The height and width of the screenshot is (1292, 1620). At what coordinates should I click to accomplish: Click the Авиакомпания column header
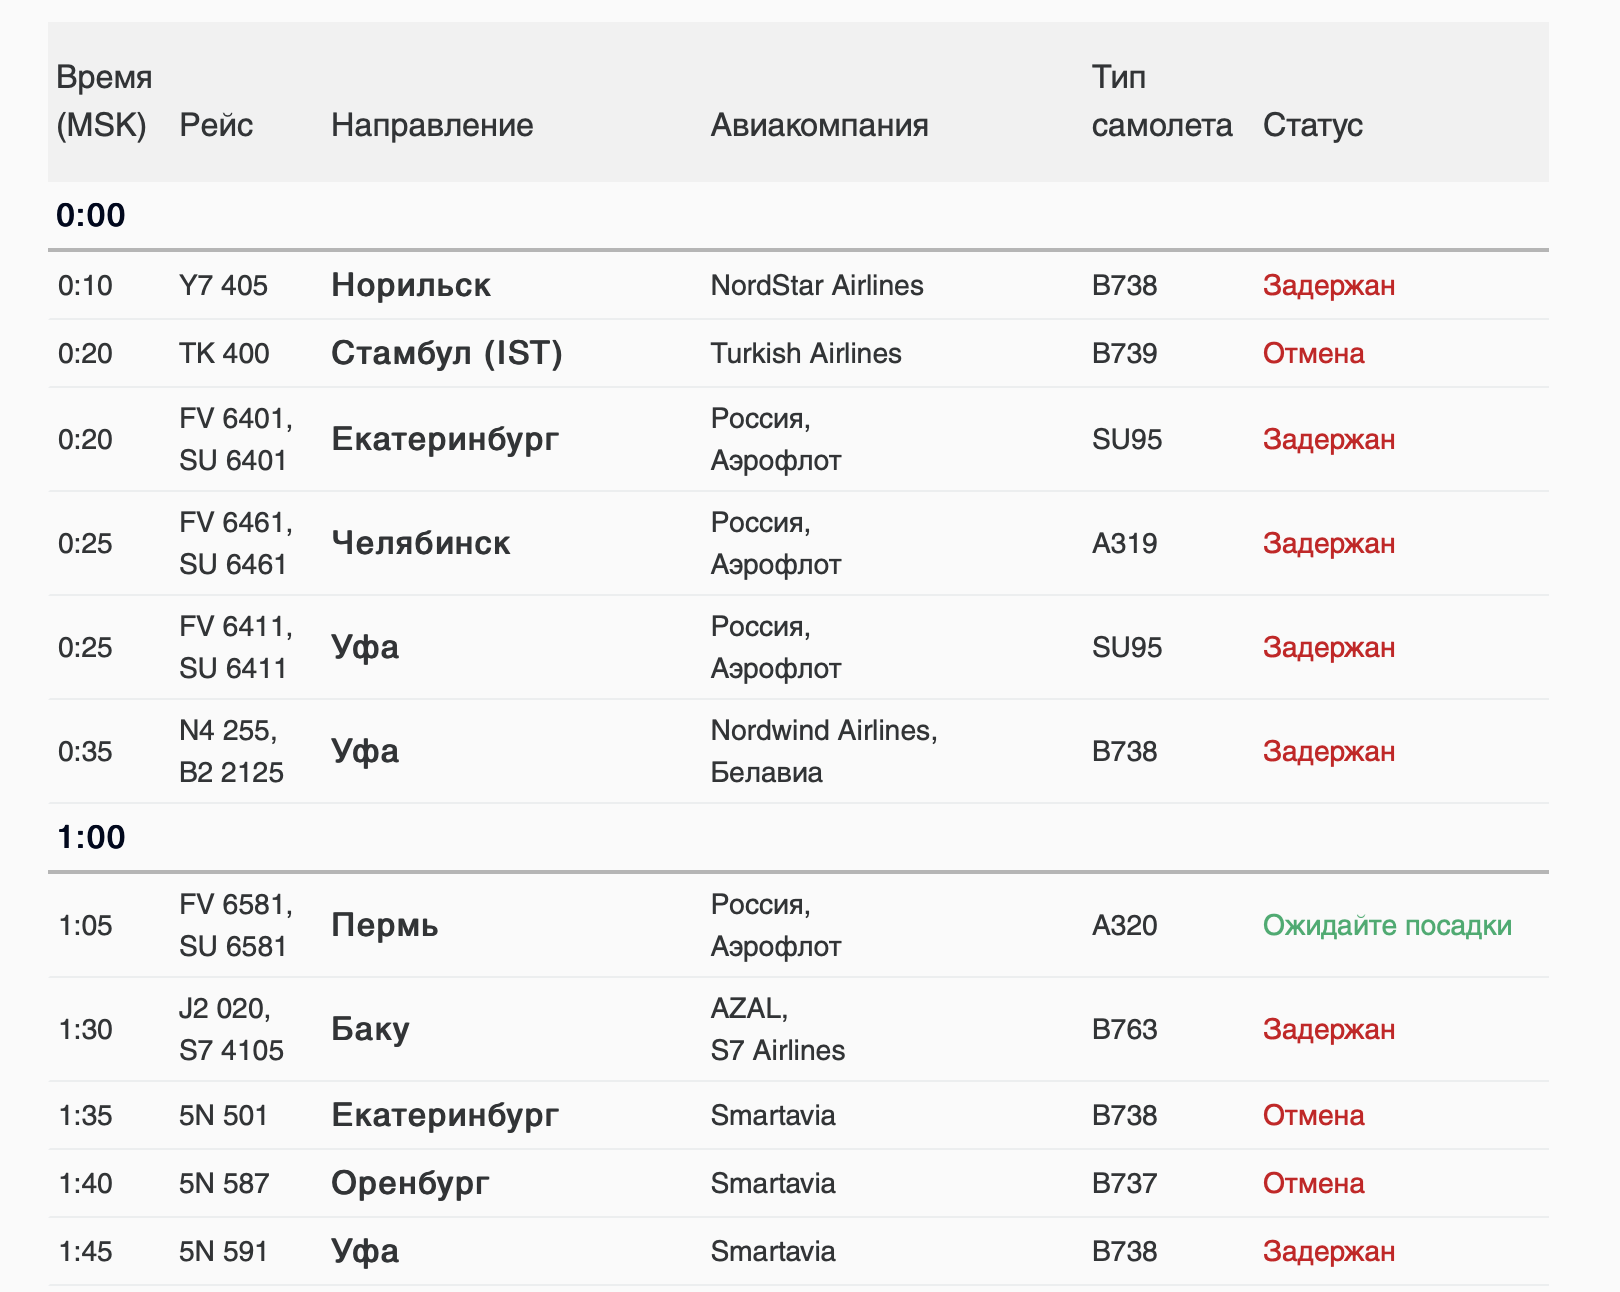819,126
